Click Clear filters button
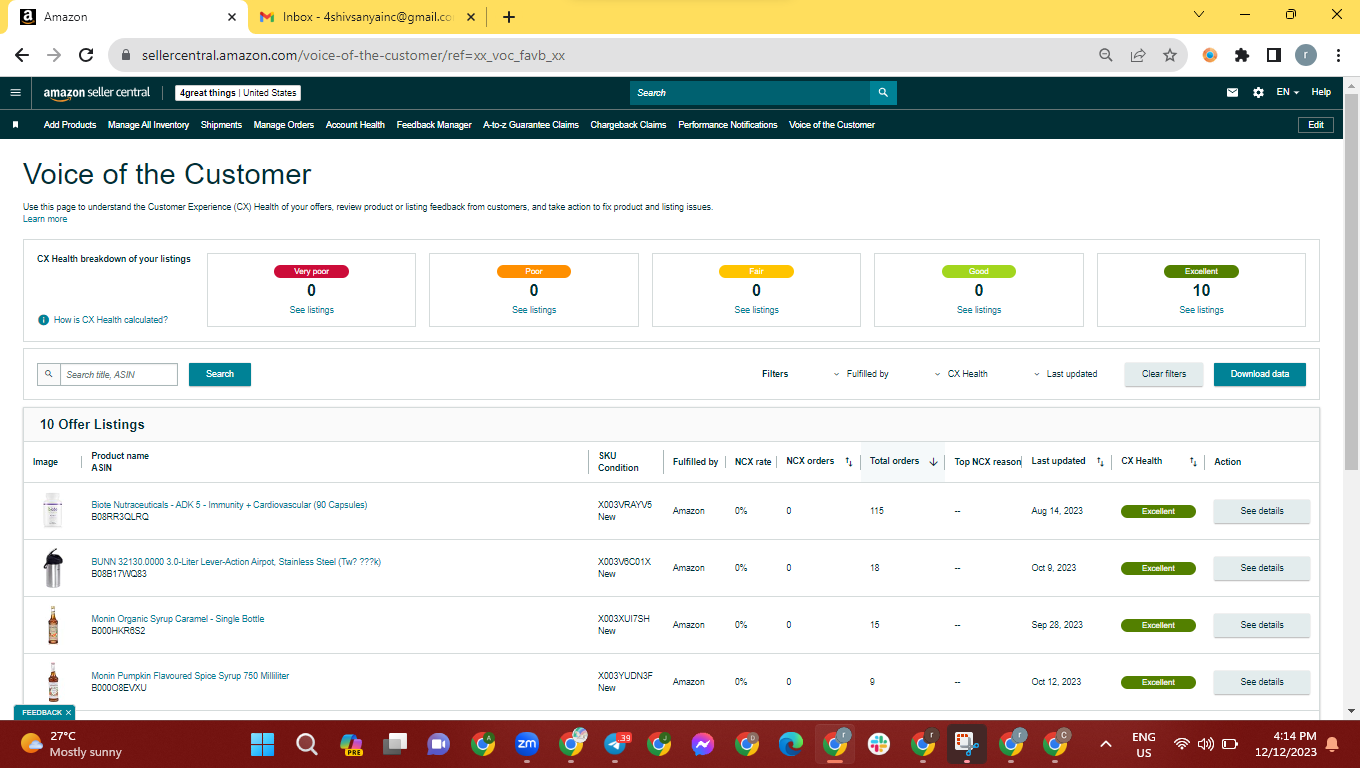The width and height of the screenshot is (1360, 768). coord(1164,374)
